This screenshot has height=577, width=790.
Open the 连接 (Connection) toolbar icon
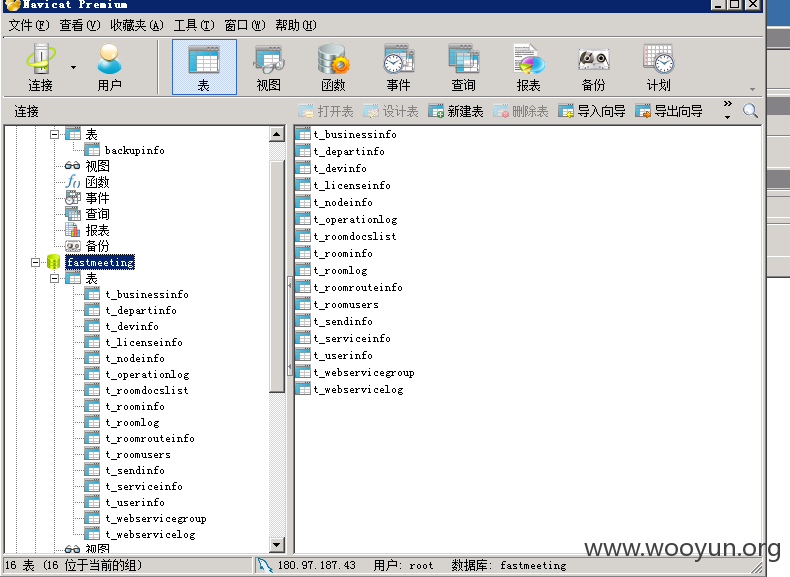[40, 67]
